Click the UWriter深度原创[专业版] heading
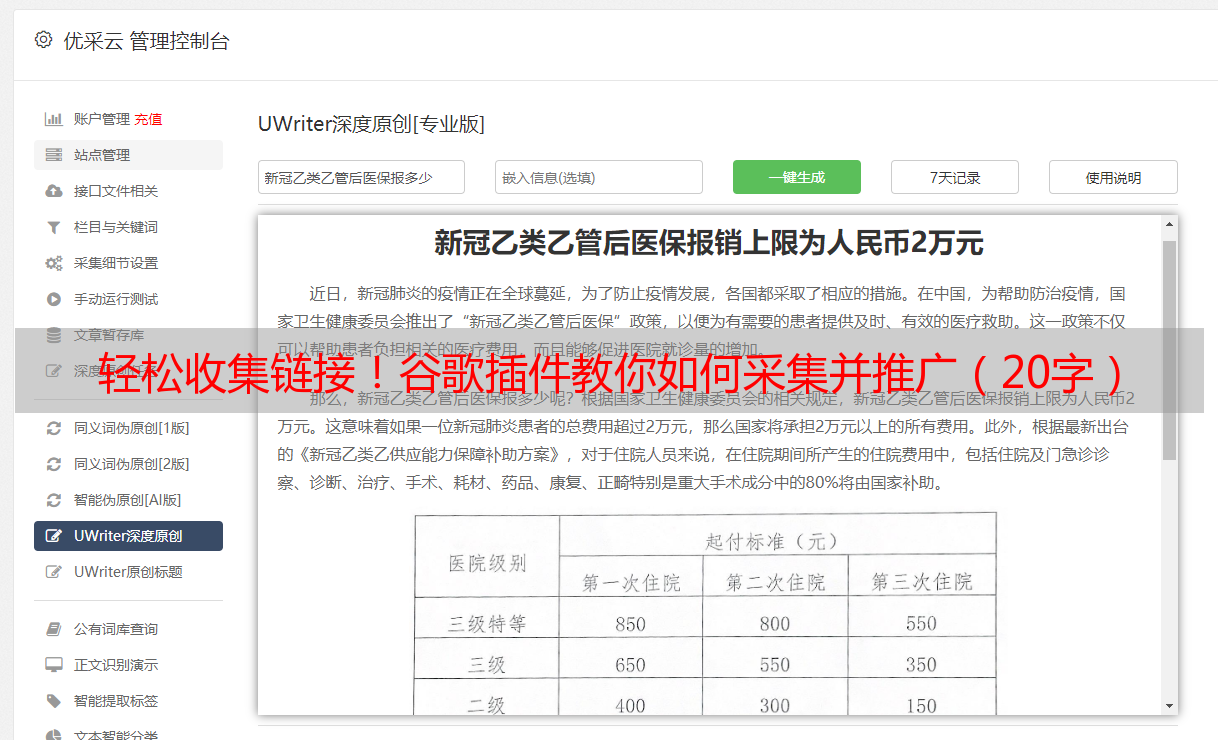Viewport: 1218px width, 740px height. pos(371,124)
